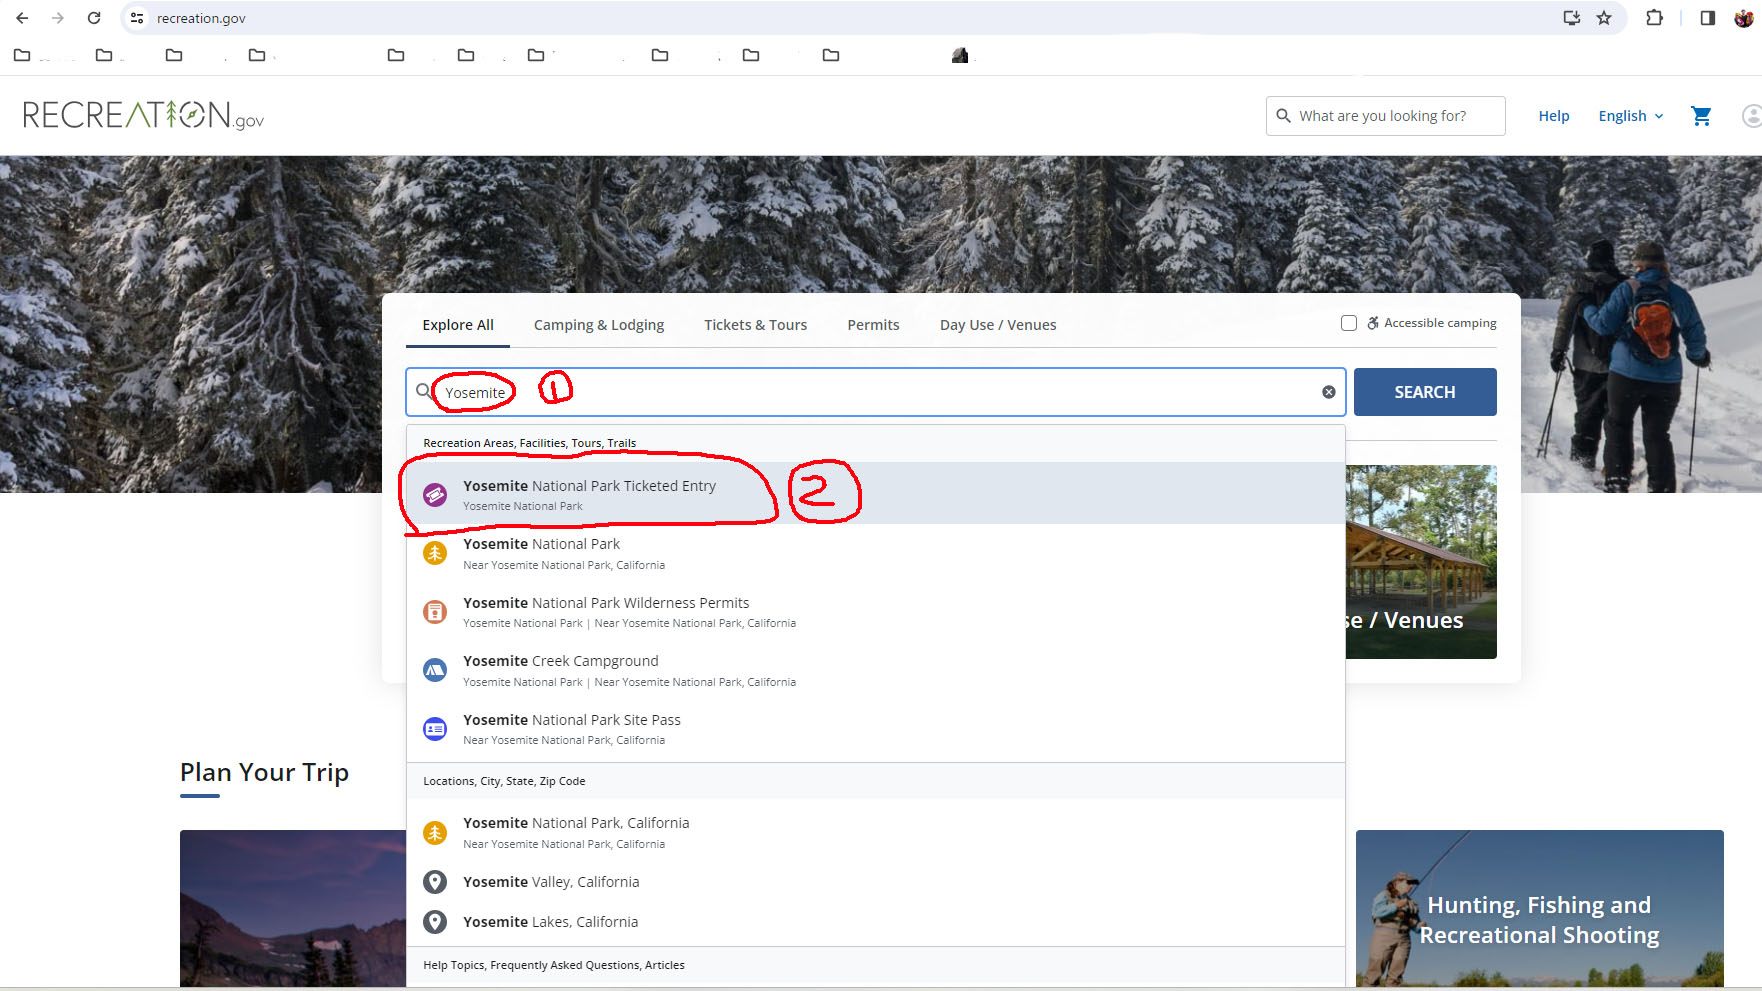Click the purple ticket icon for Ticketed Entry
Image resolution: width=1762 pixels, height=991 pixels.
(435, 494)
